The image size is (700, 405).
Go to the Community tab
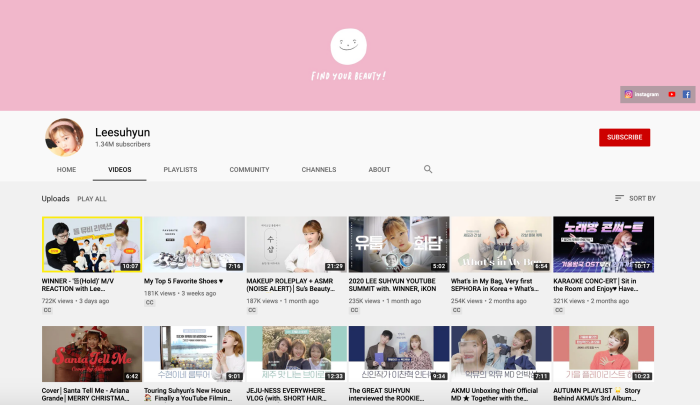click(250, 170)
